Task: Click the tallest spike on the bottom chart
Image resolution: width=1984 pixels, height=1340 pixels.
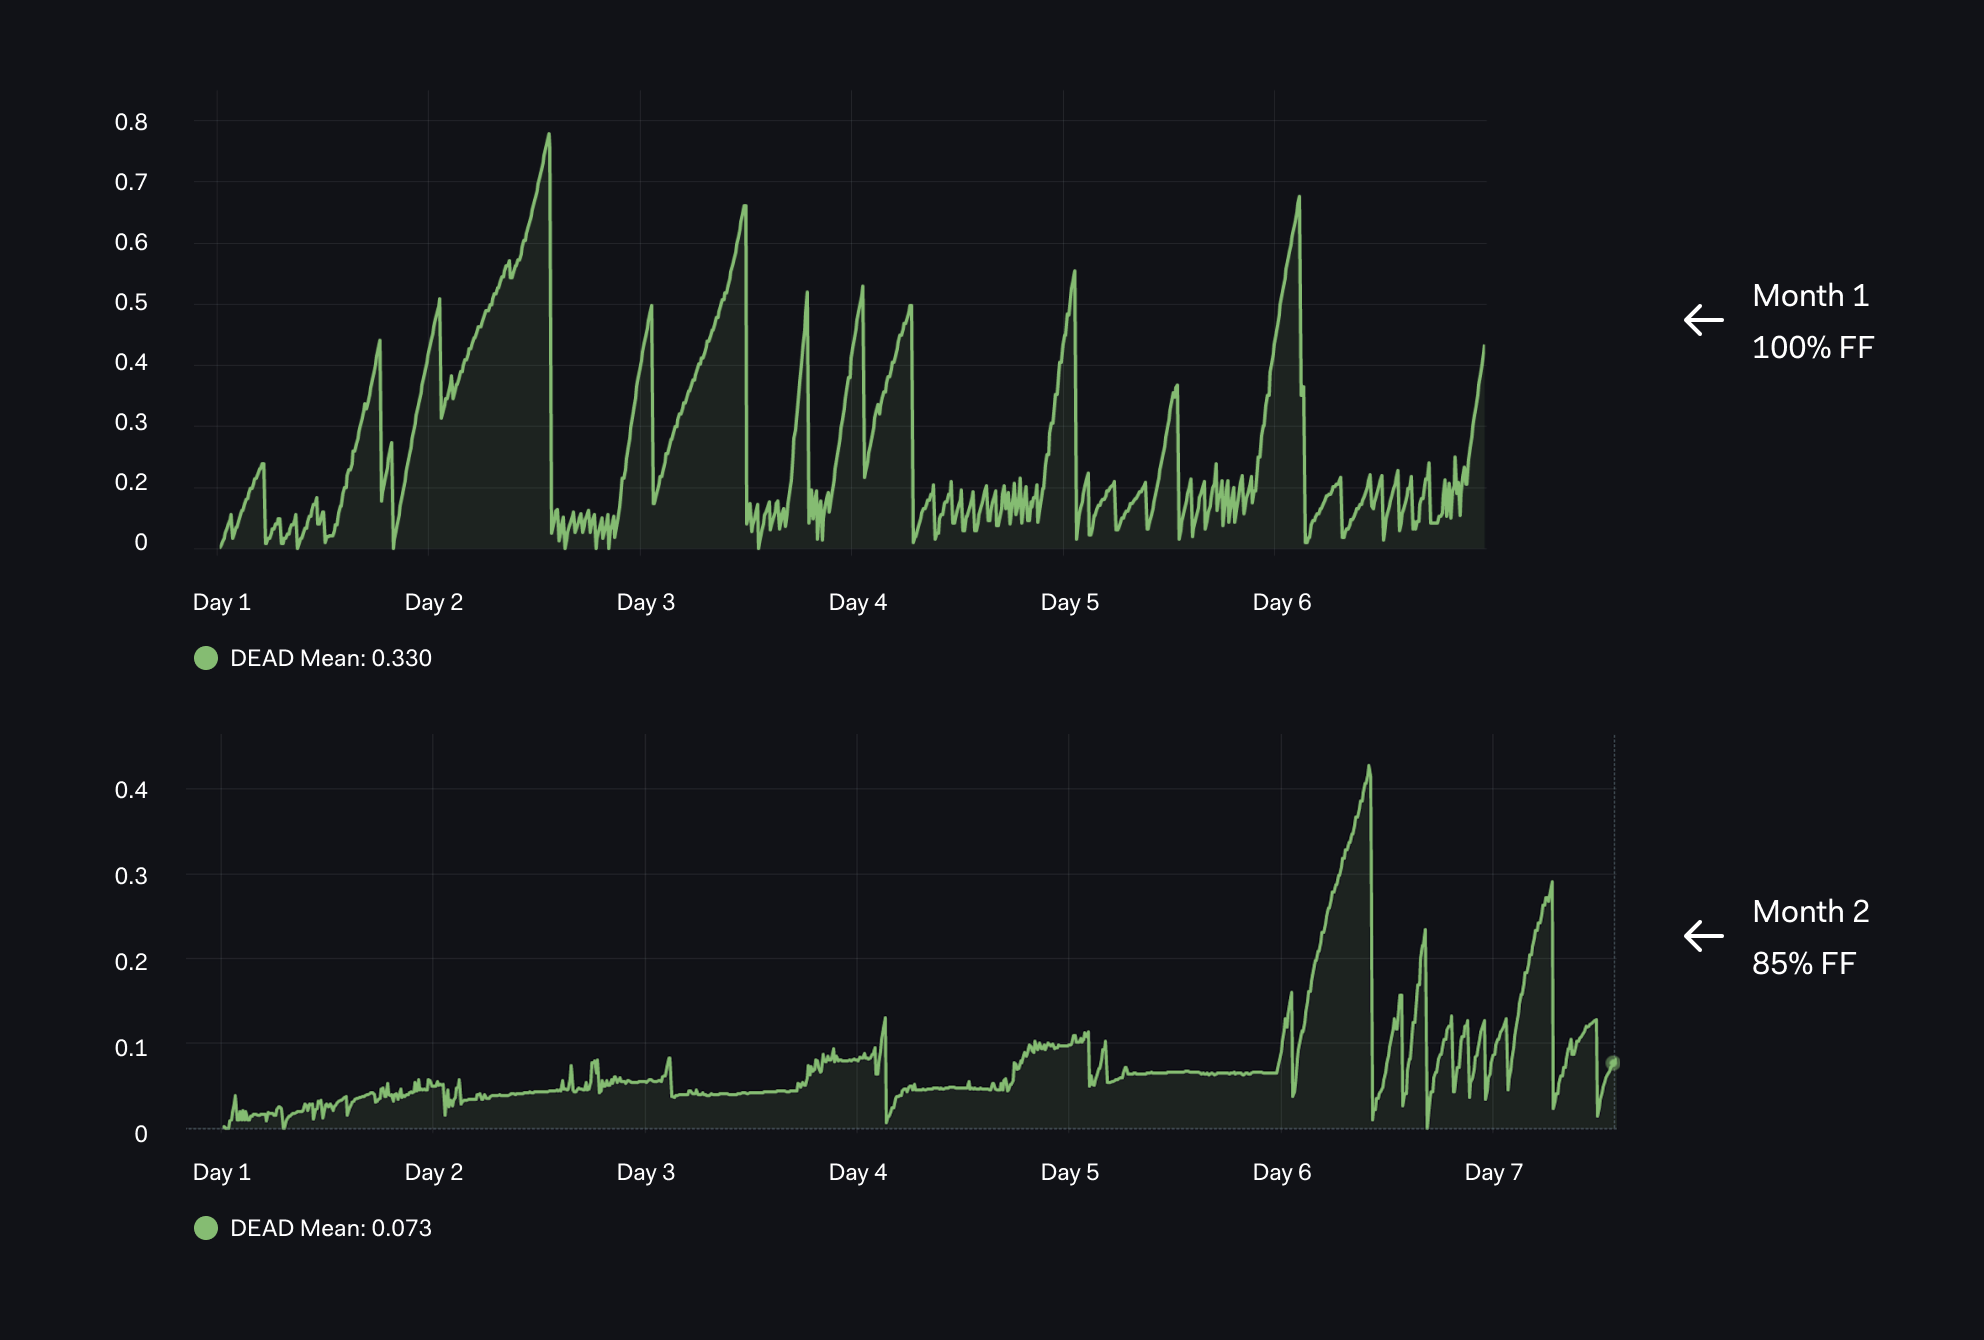Action: click(x=1369, y=768)
